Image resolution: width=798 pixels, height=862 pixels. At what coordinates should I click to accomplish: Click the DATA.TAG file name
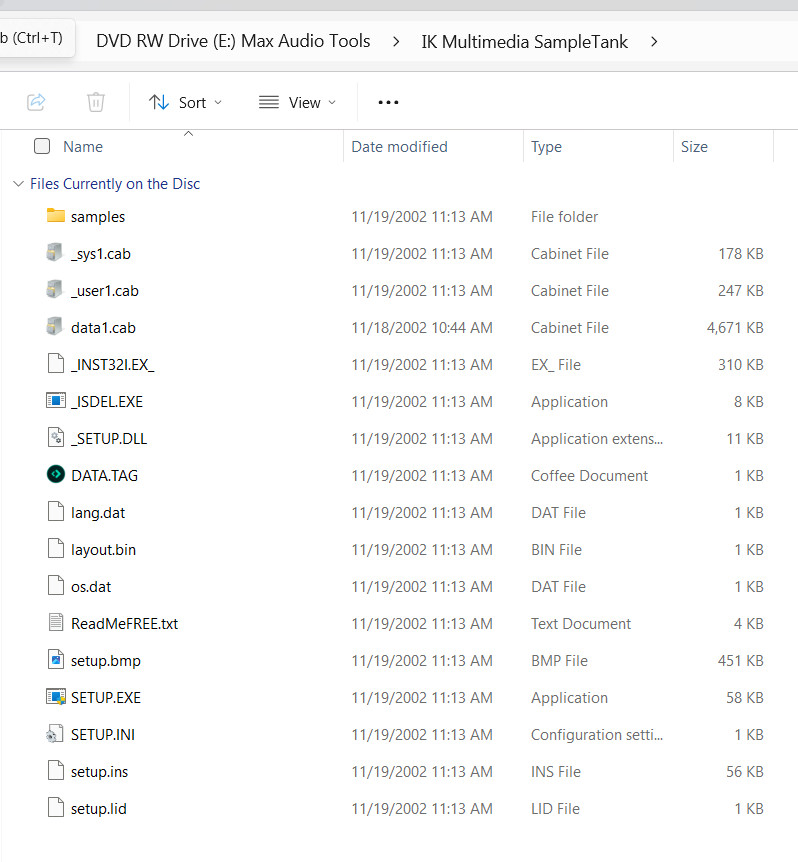104,476
